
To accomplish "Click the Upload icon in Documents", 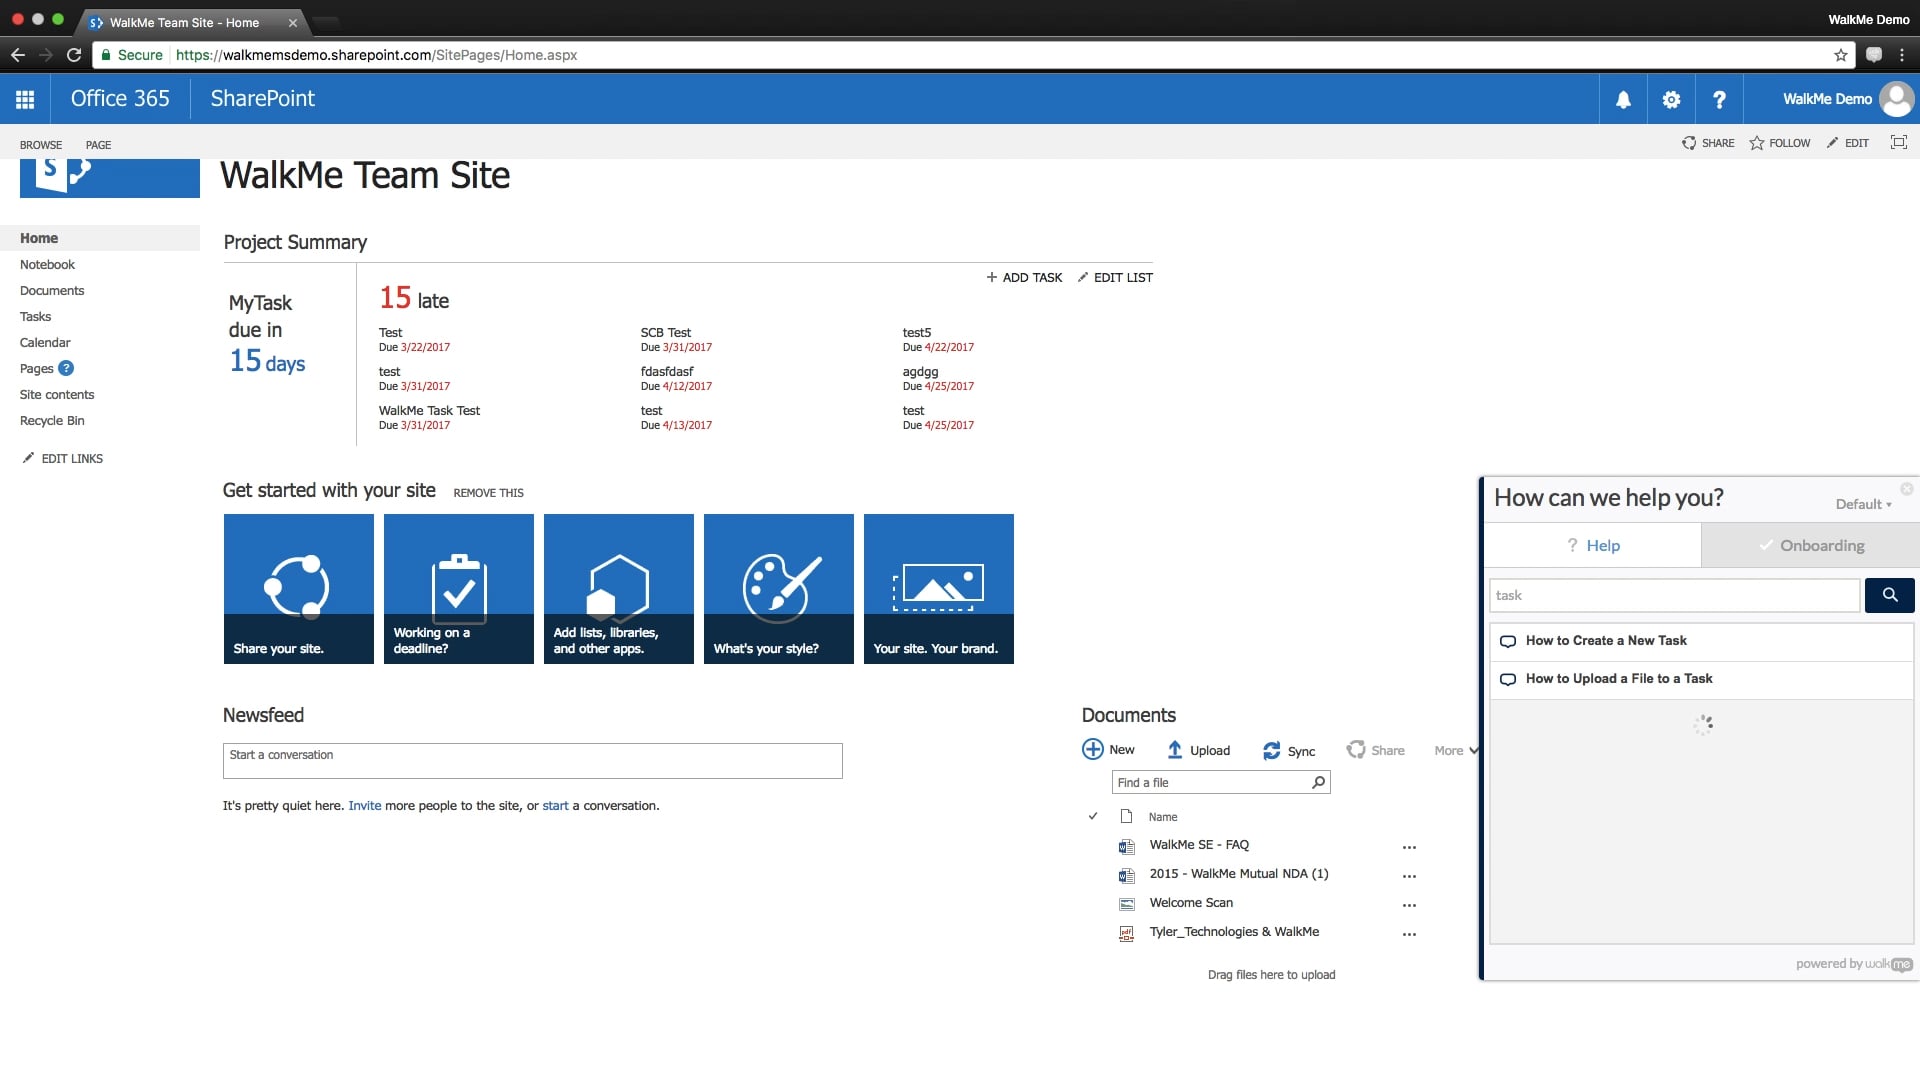I will tap(1176, 749).
